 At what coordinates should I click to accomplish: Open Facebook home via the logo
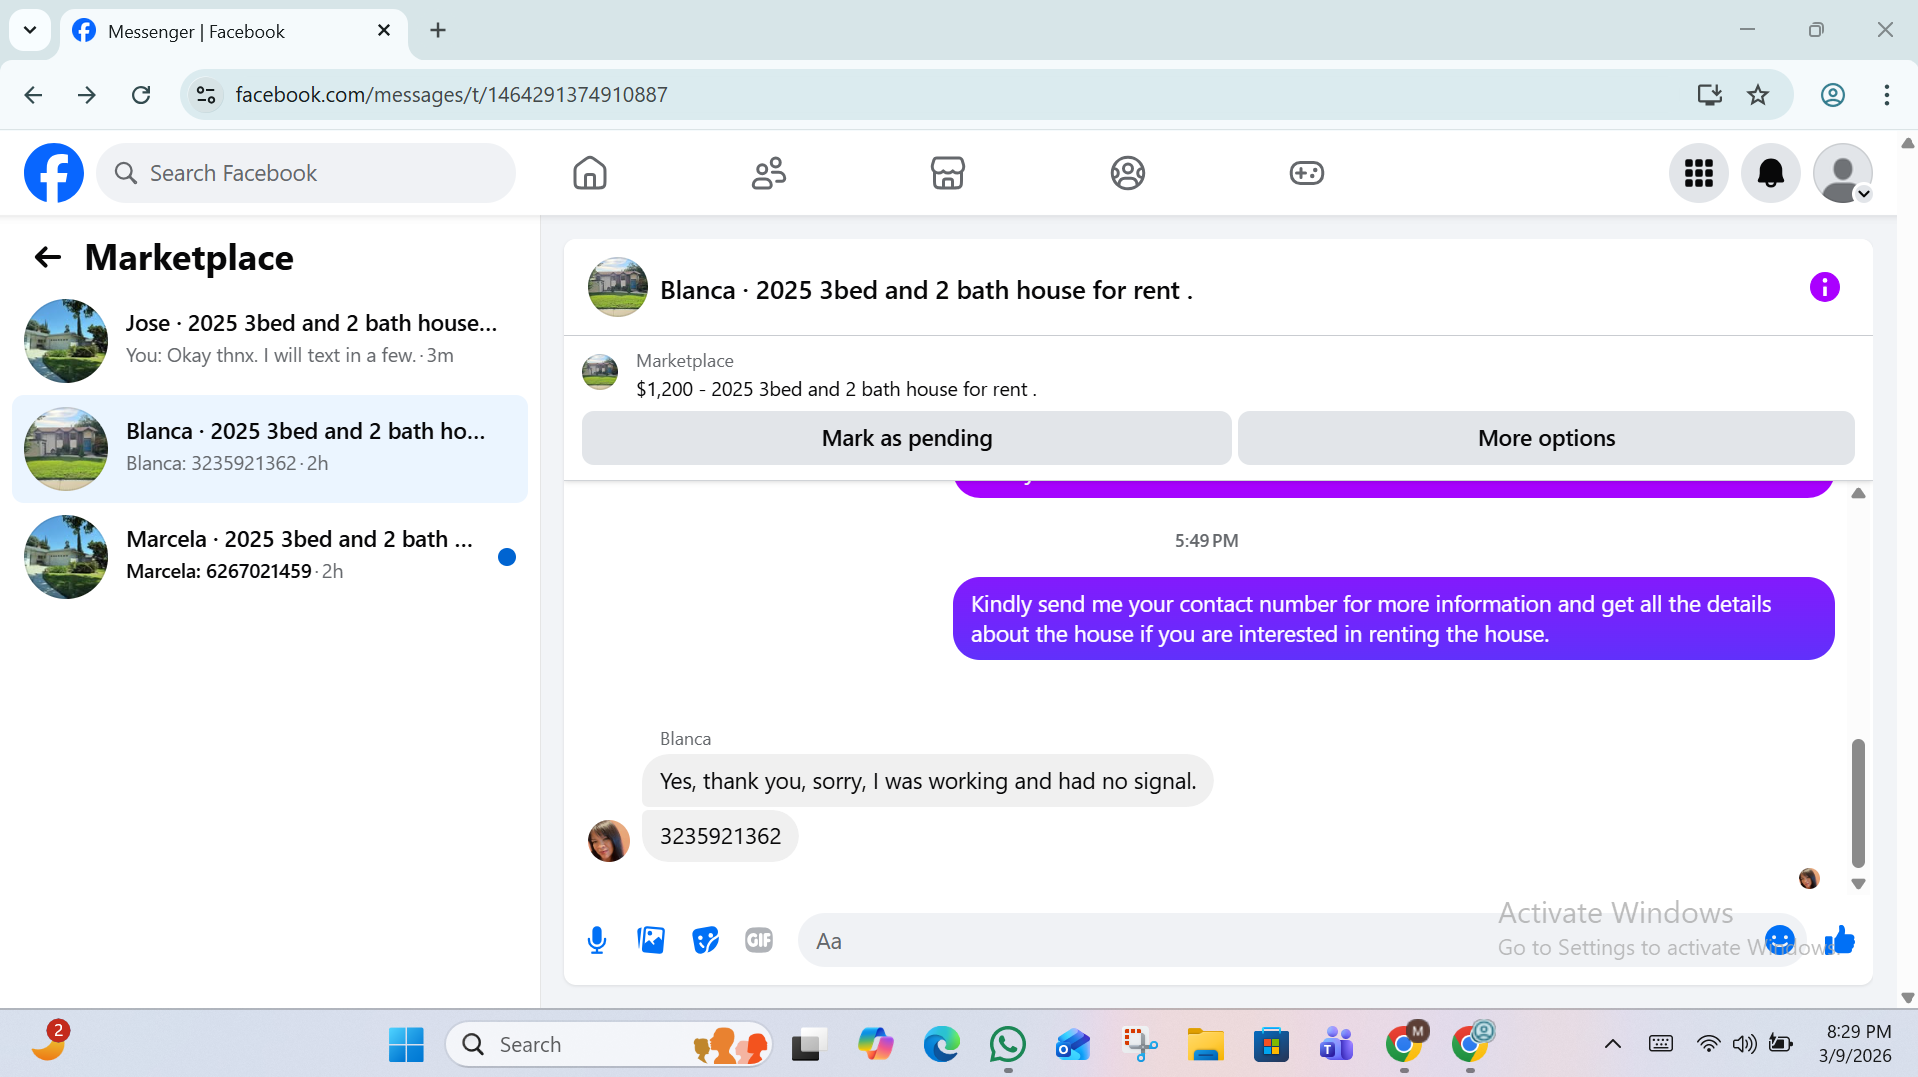[x=54, y=173]
